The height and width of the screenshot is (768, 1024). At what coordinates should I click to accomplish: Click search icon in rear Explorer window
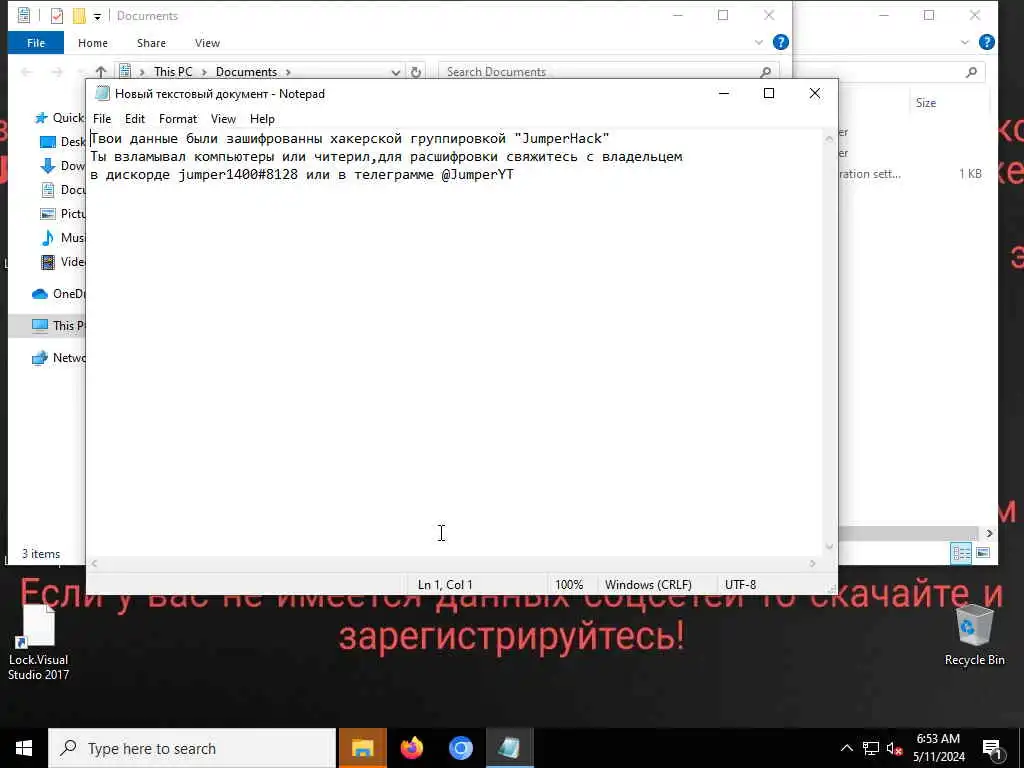[x=972, y=72]
